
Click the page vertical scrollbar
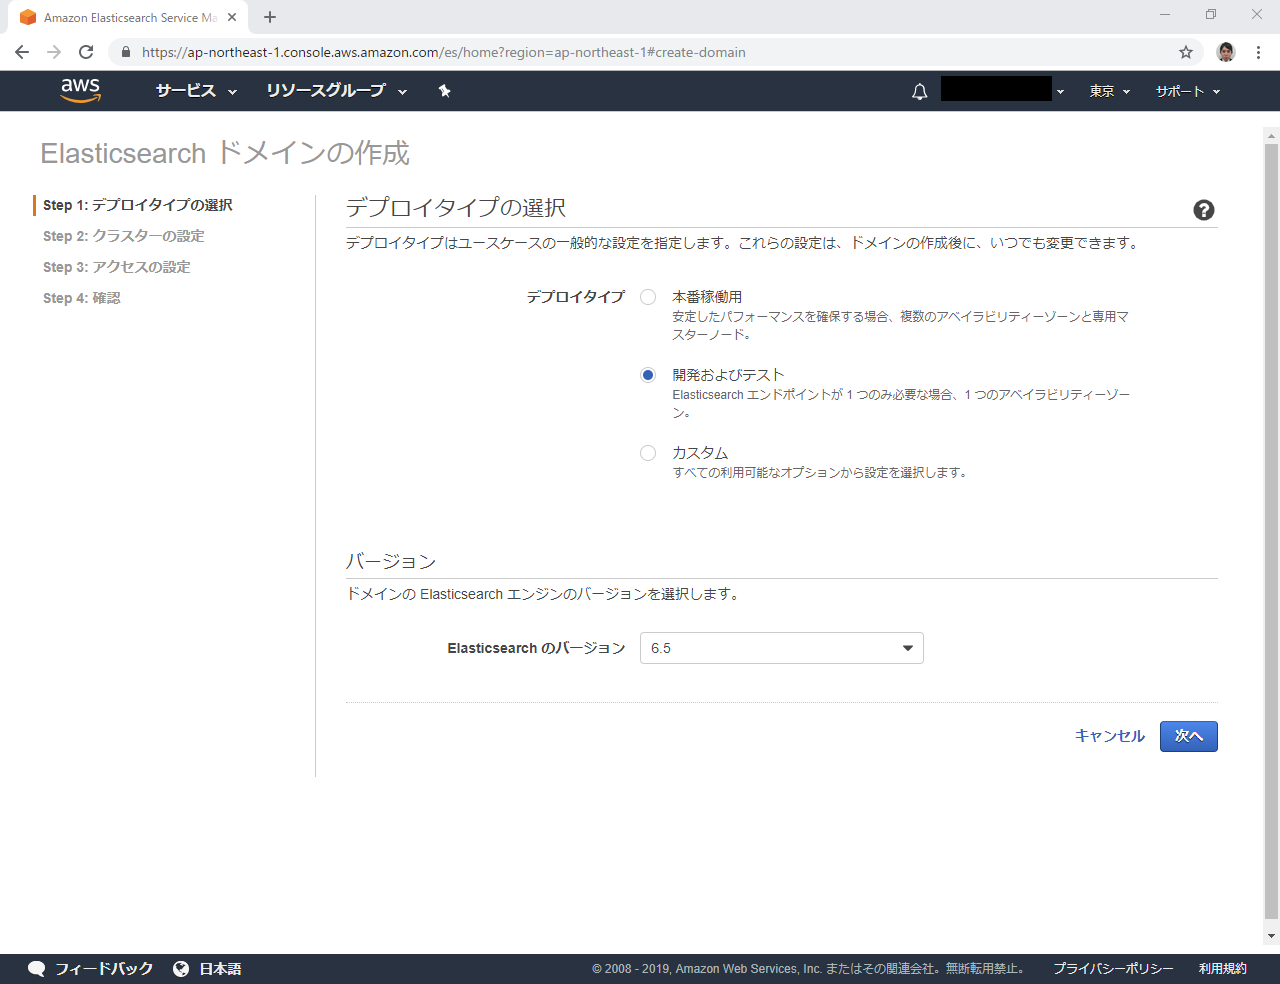tap(1271, 530)
